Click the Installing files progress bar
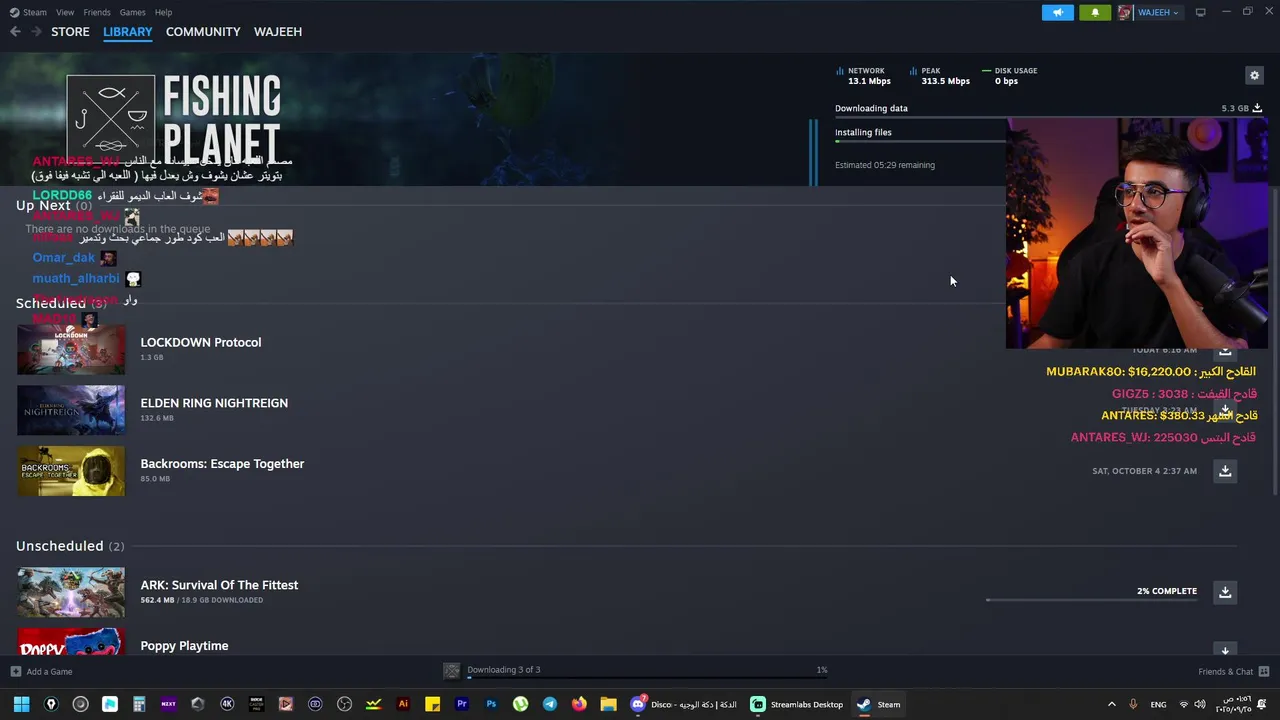 click(920, 142)
